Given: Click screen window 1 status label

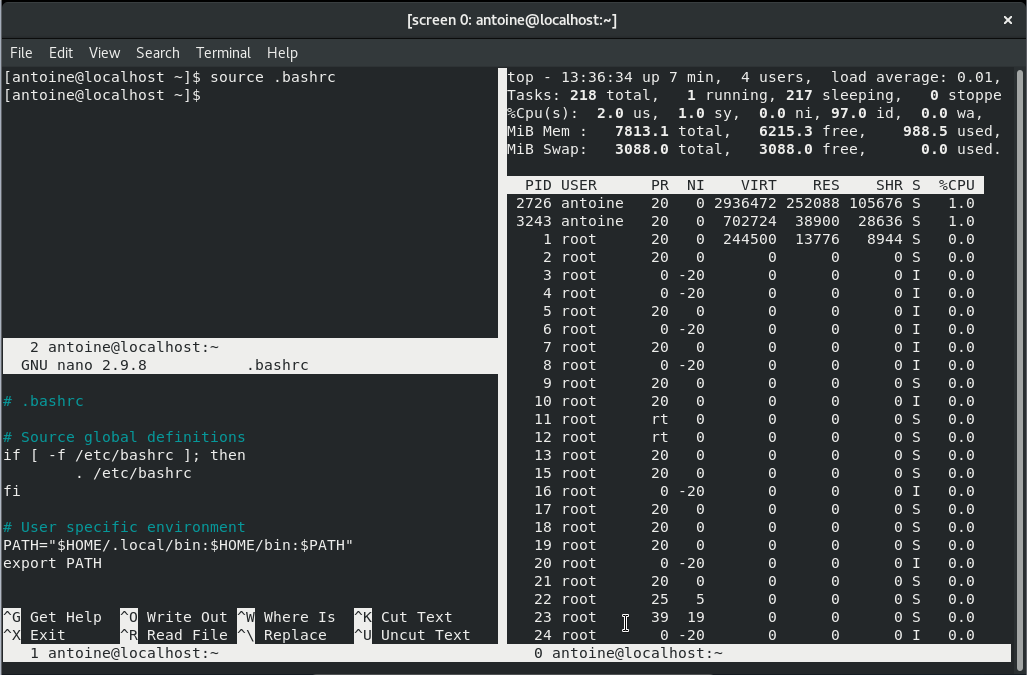Looking at the screenshot, I should coord(125,653).
